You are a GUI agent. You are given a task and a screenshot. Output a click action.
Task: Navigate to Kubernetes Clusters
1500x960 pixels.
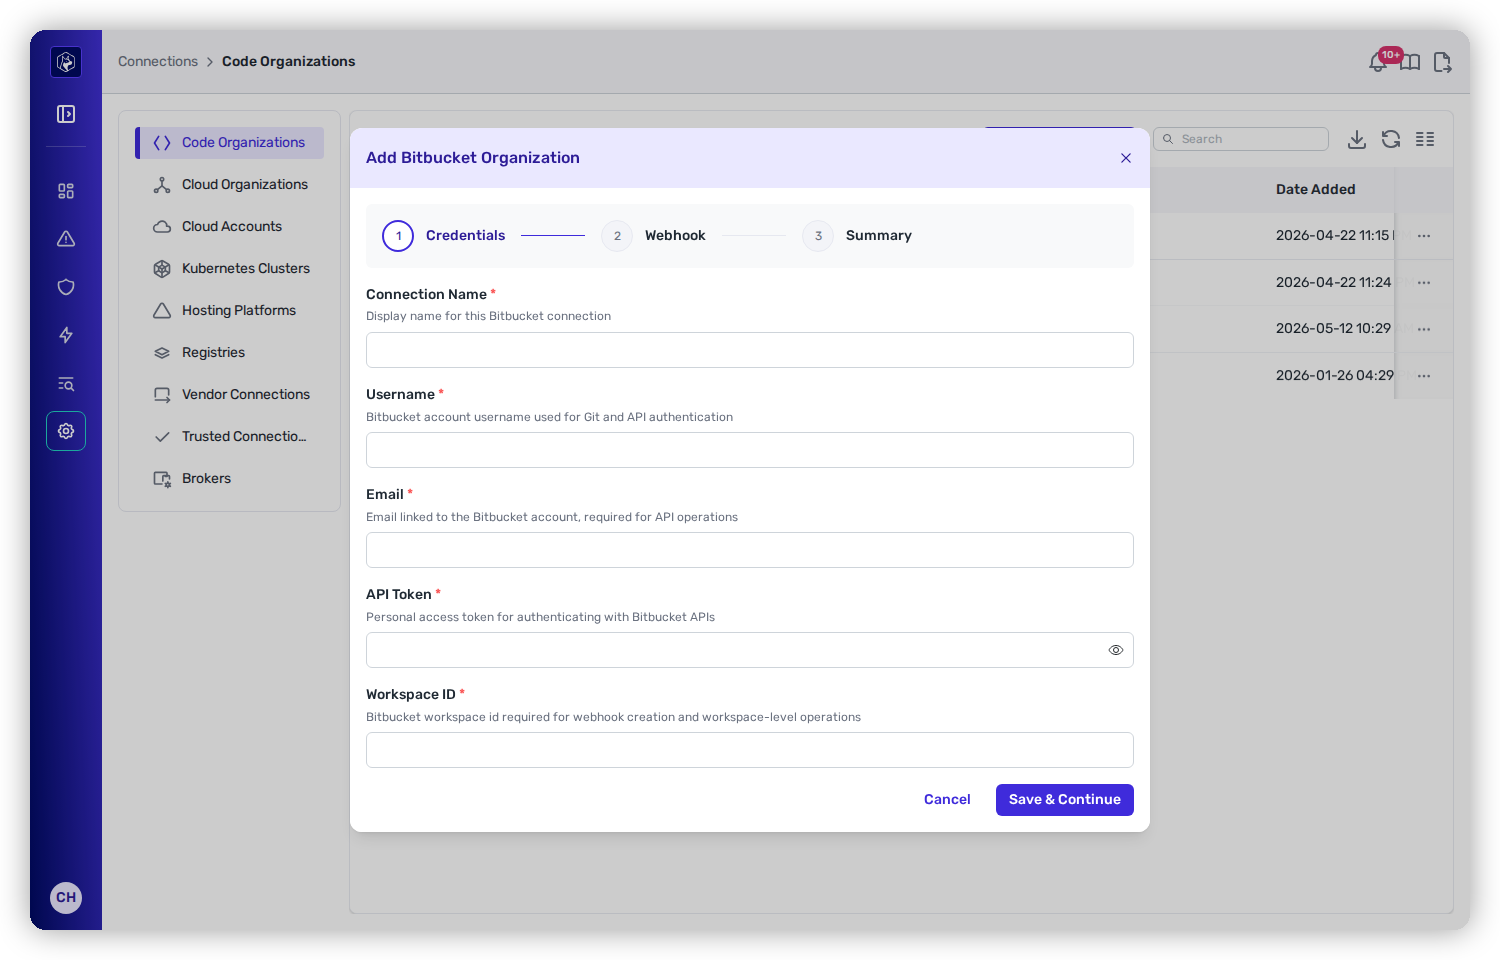(x=230, y=269)
